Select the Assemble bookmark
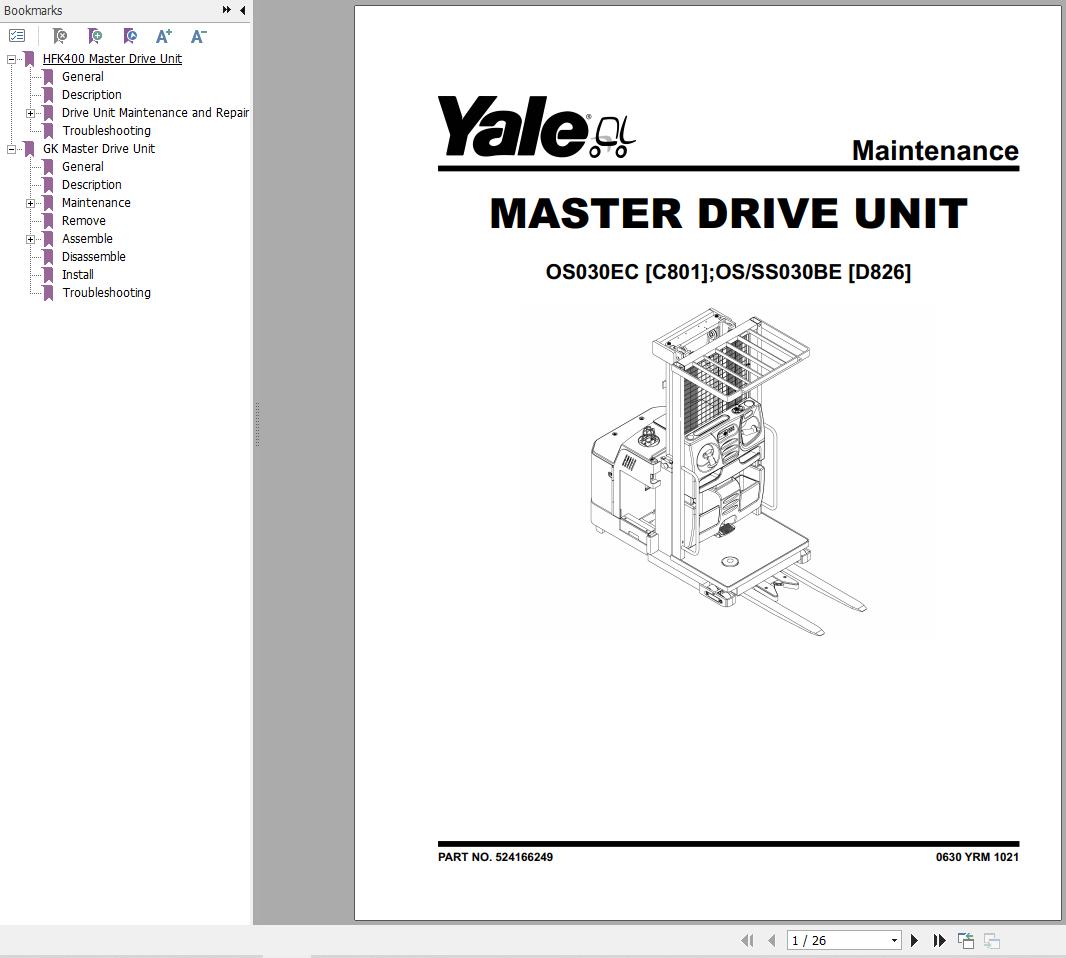 pos(87,239)
